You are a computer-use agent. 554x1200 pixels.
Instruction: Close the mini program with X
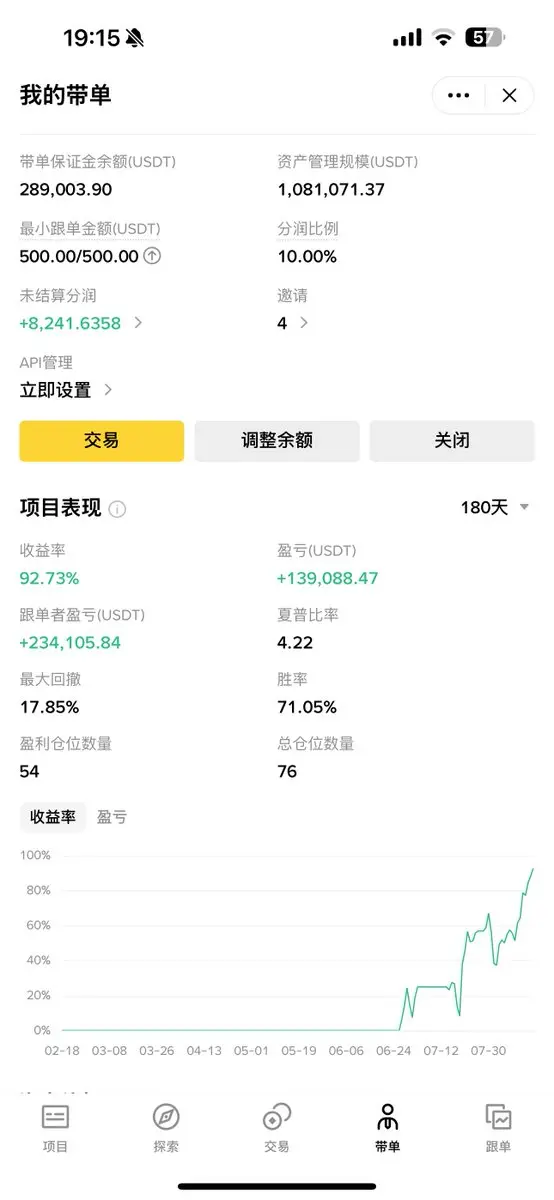tap(510, 96)
